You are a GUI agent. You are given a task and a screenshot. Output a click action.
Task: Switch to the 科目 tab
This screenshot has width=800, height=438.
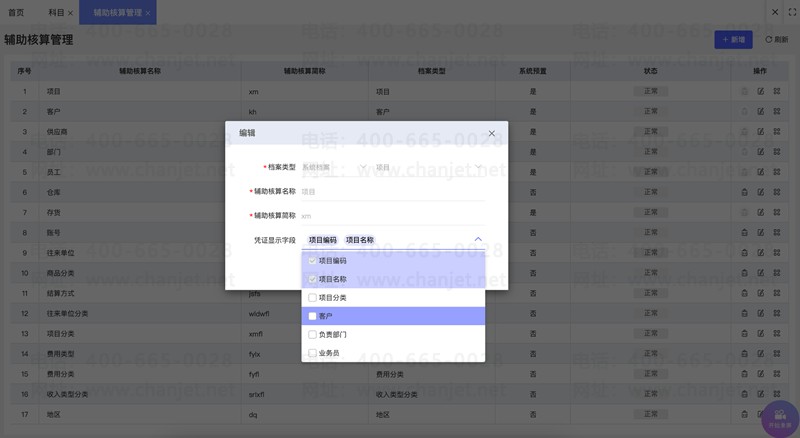[56, 12]
